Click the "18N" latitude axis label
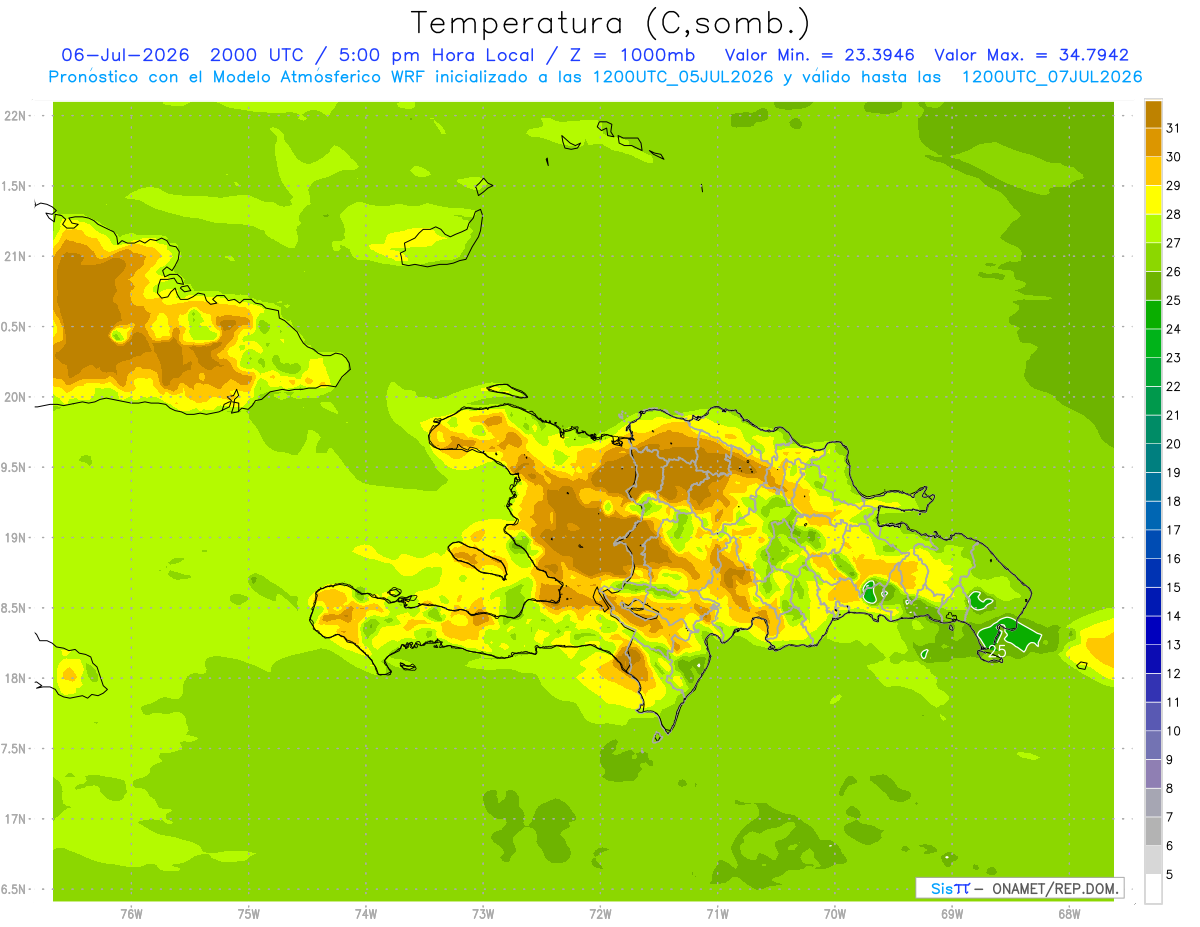 coord(16,678)
